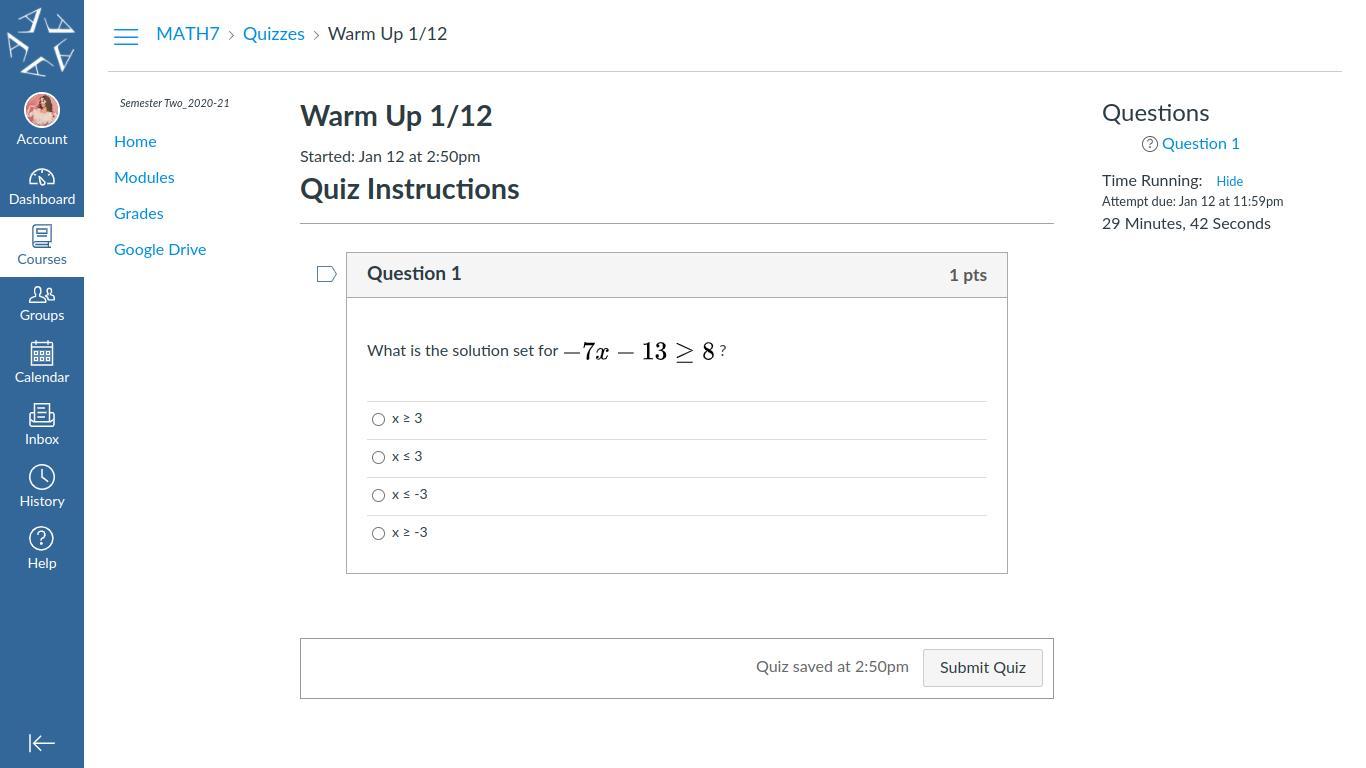This screenshot has width=1366, height=768.
Task: Open the History clock icon
Action: (42, 477)
